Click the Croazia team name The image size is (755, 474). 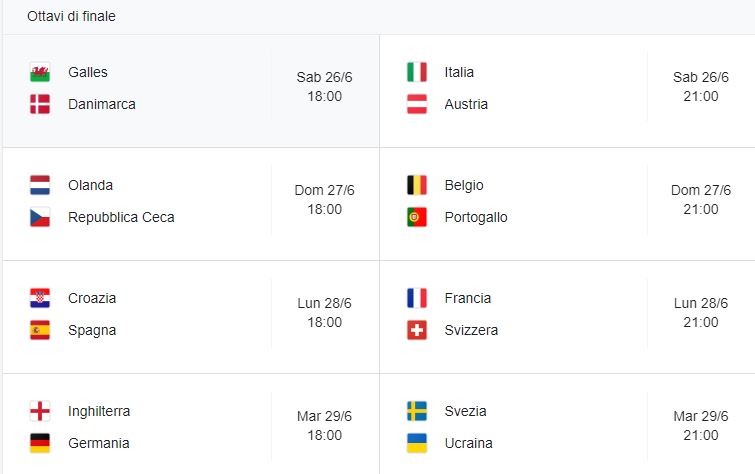[x=92, y=298]
